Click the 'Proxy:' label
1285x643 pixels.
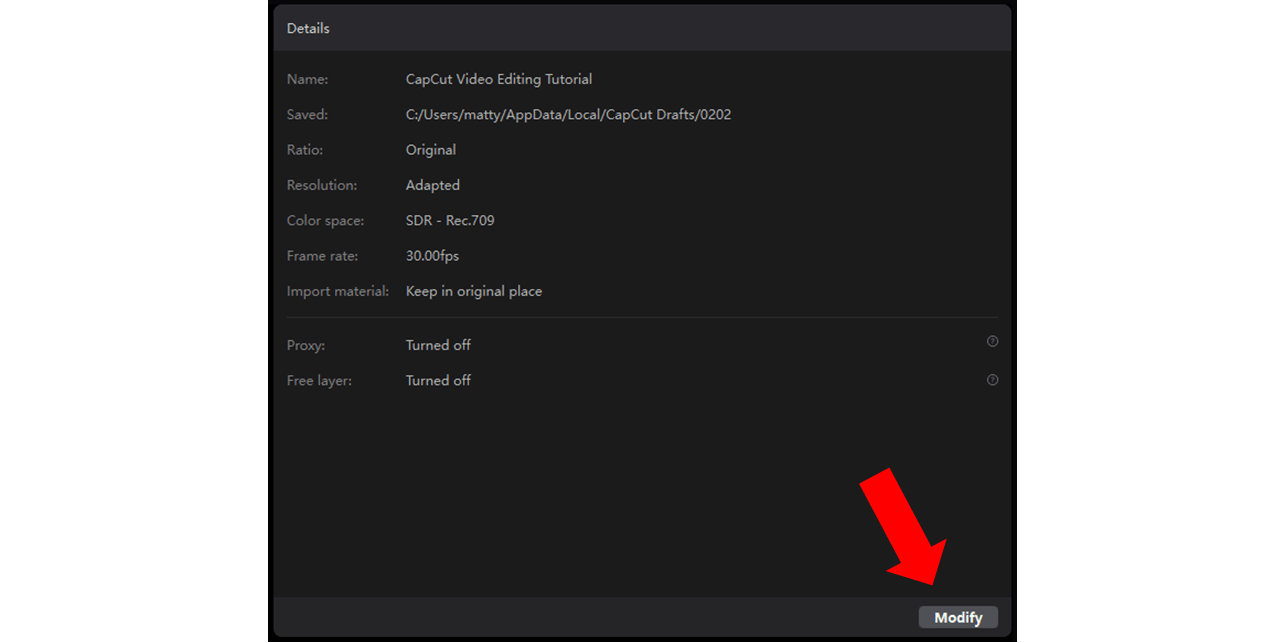(306, 345)
